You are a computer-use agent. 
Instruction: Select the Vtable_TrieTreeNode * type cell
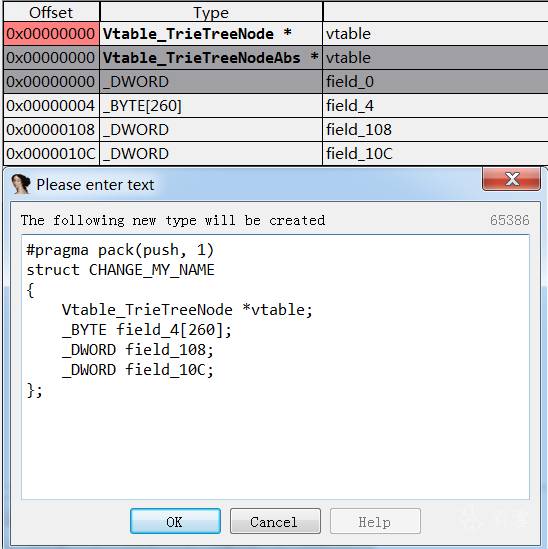(211, 34)
